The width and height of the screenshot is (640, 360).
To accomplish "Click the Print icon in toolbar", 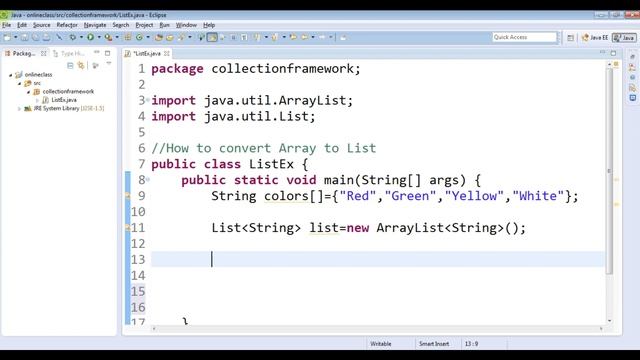I will [47, 37].
